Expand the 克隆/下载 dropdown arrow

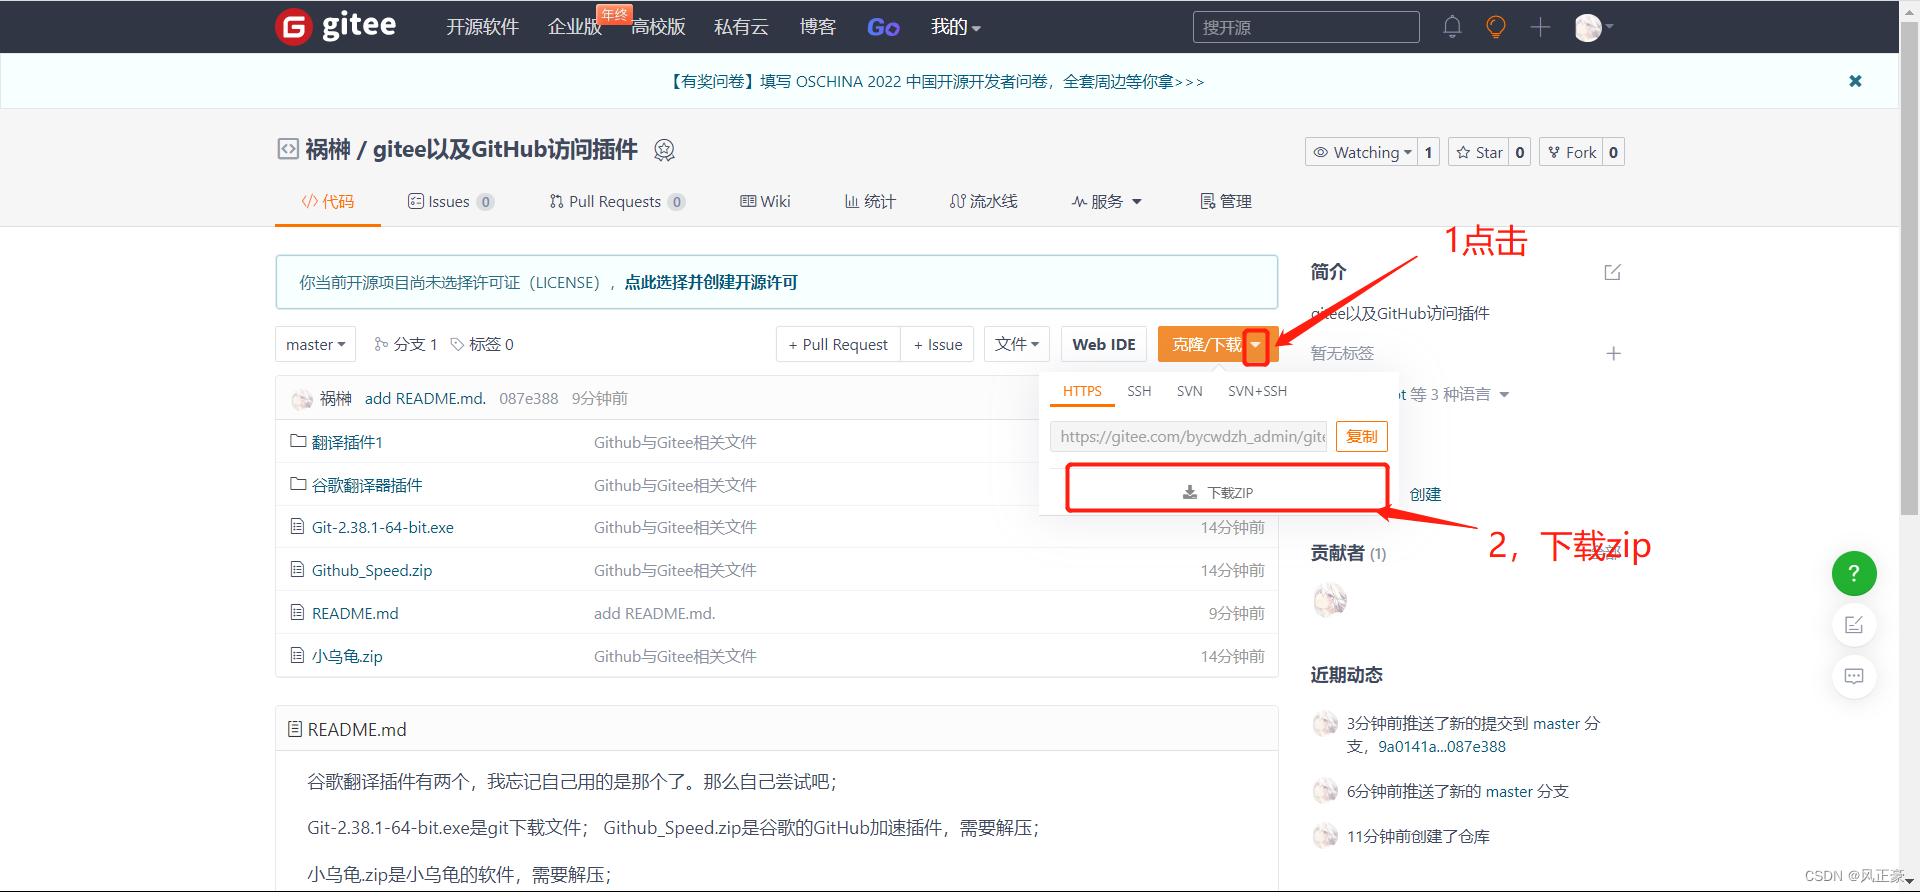(x=1256, y=345)
